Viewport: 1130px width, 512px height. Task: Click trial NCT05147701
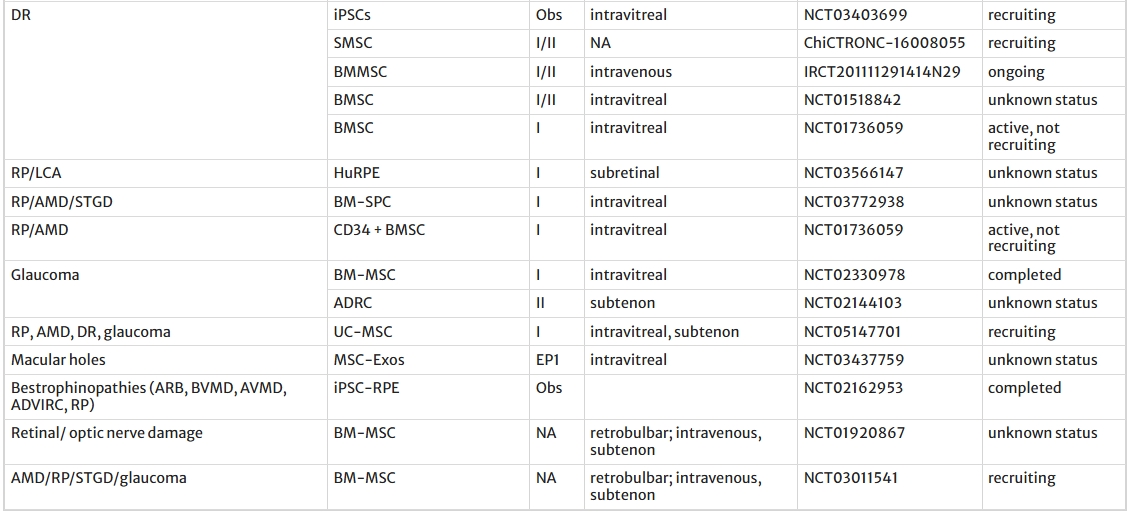pos(852,331)
